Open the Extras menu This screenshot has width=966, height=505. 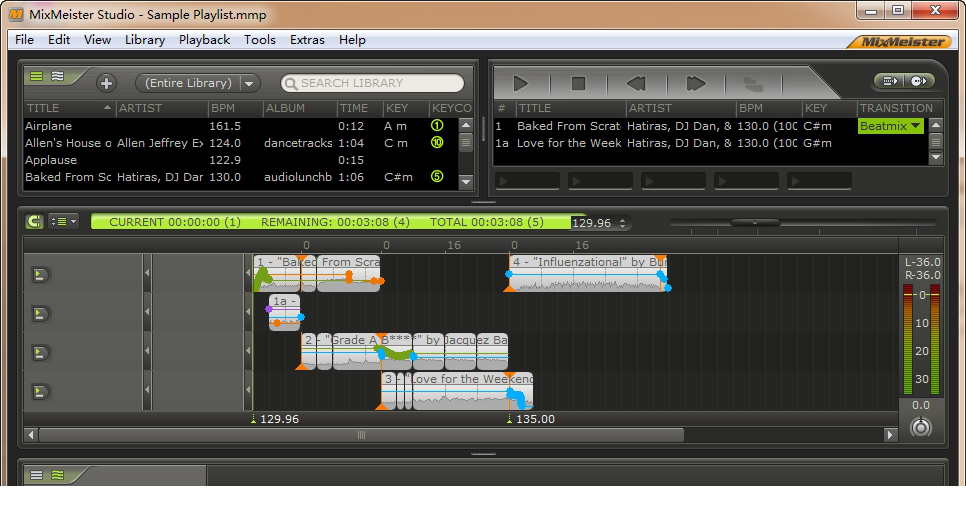click(307, 40)
